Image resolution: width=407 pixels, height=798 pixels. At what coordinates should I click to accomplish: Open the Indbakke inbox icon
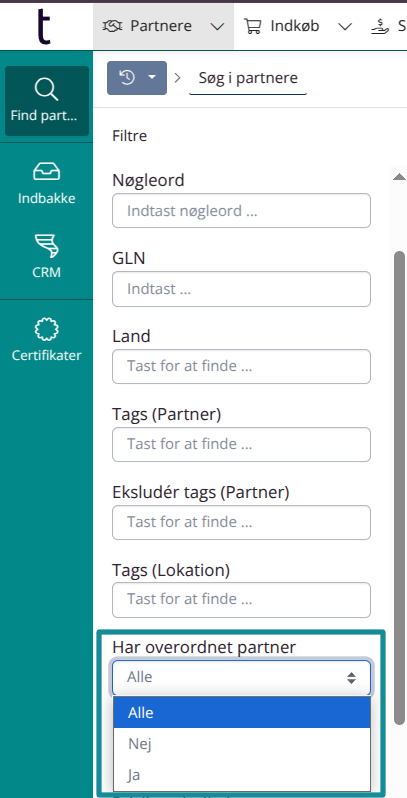pos(46,172)
